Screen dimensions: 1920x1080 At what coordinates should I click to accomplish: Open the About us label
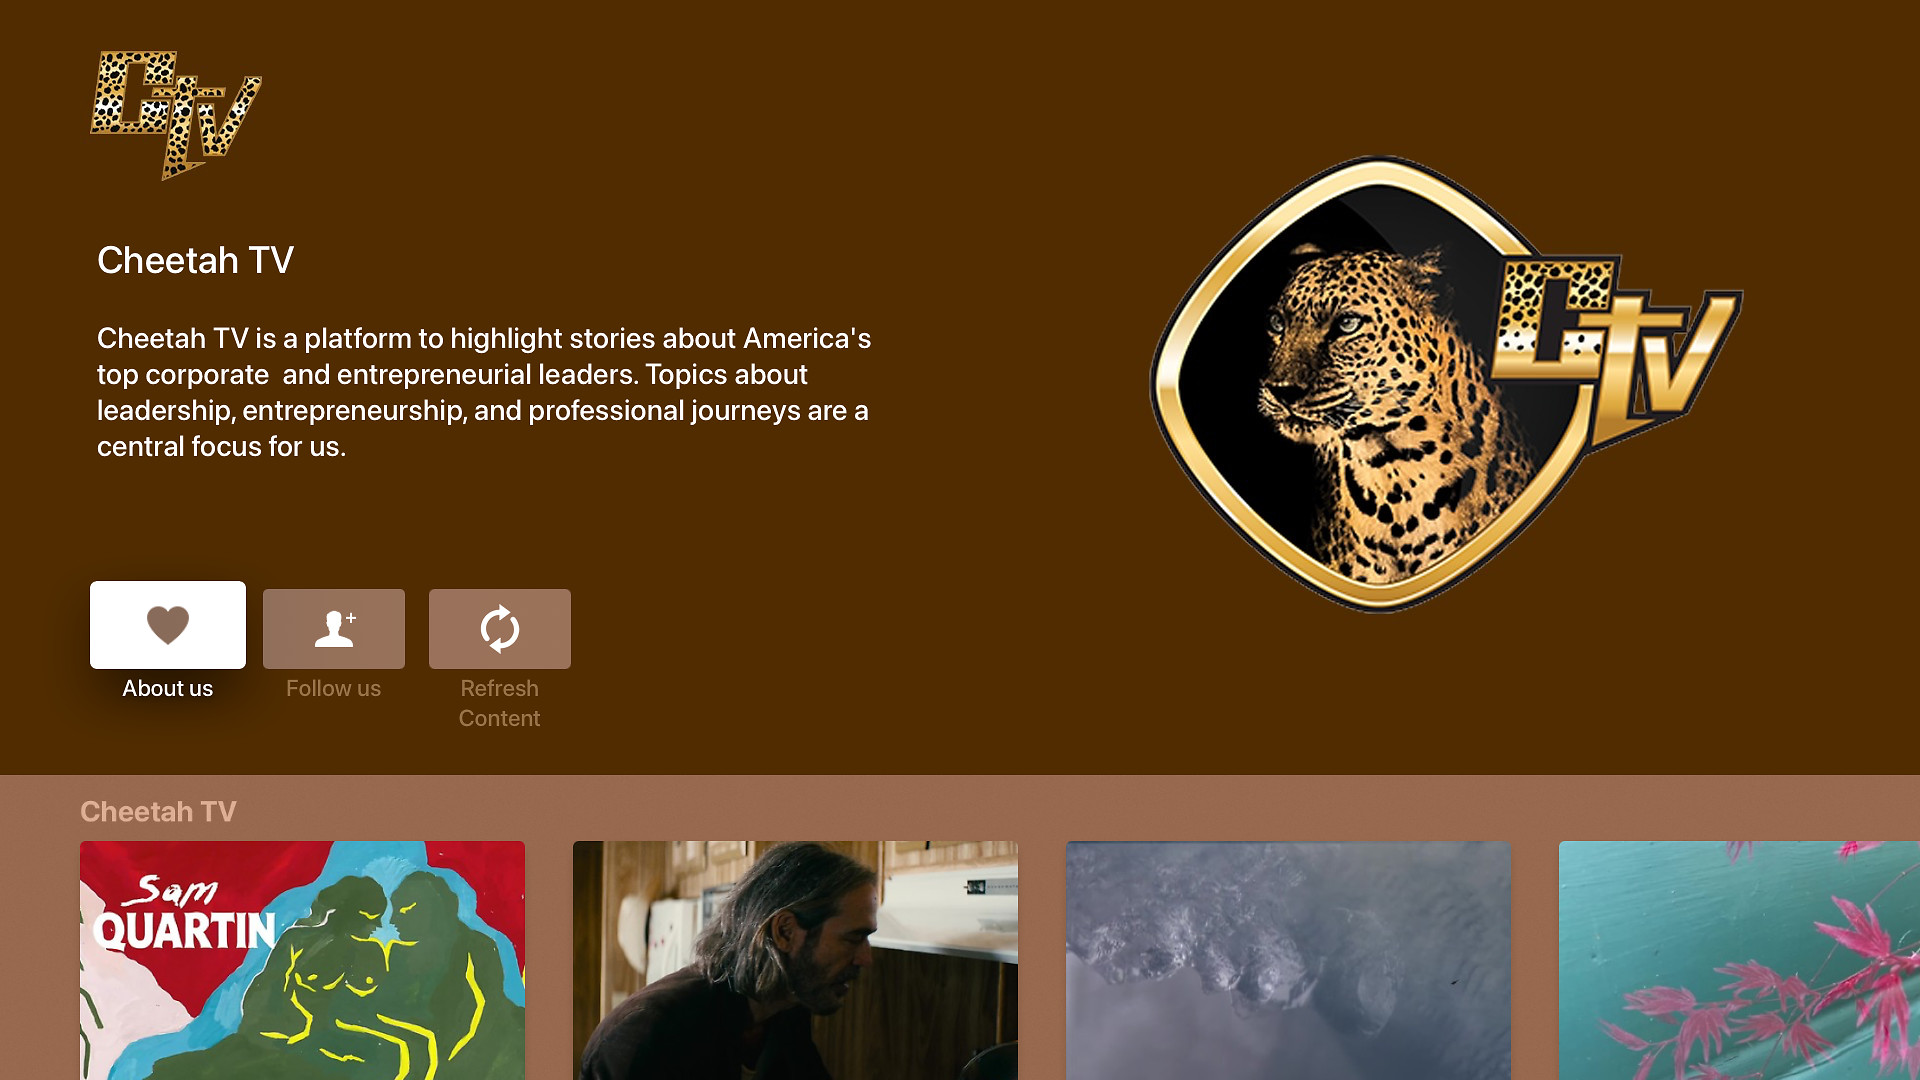pyautogui.click(x=168, y=688)
